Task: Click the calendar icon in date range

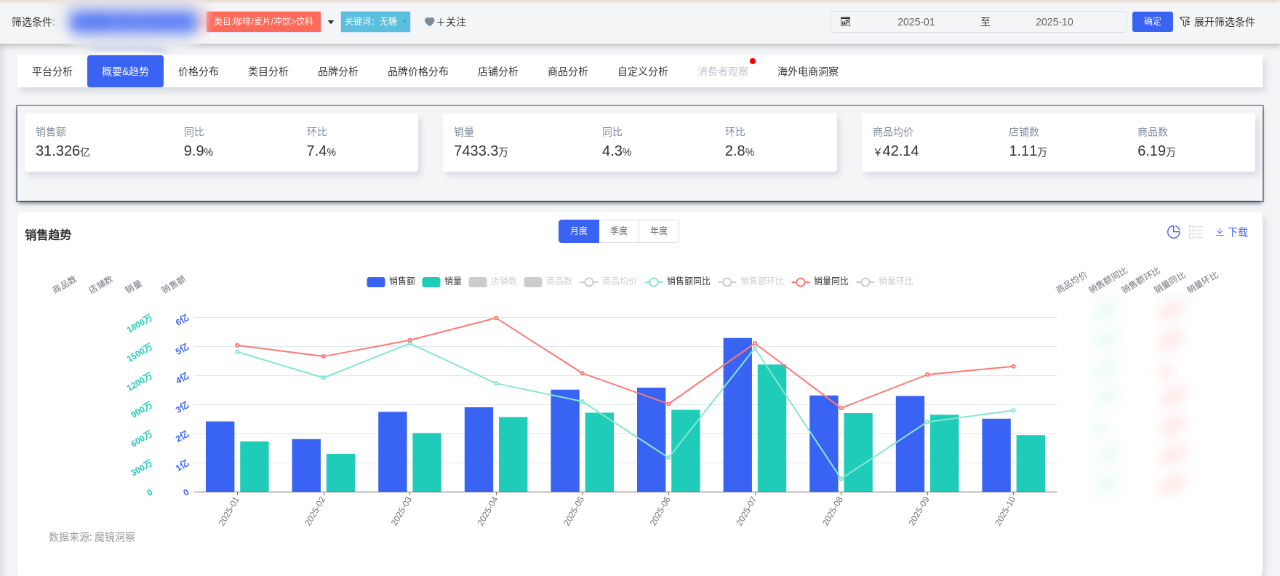Action: pos(845,22)
